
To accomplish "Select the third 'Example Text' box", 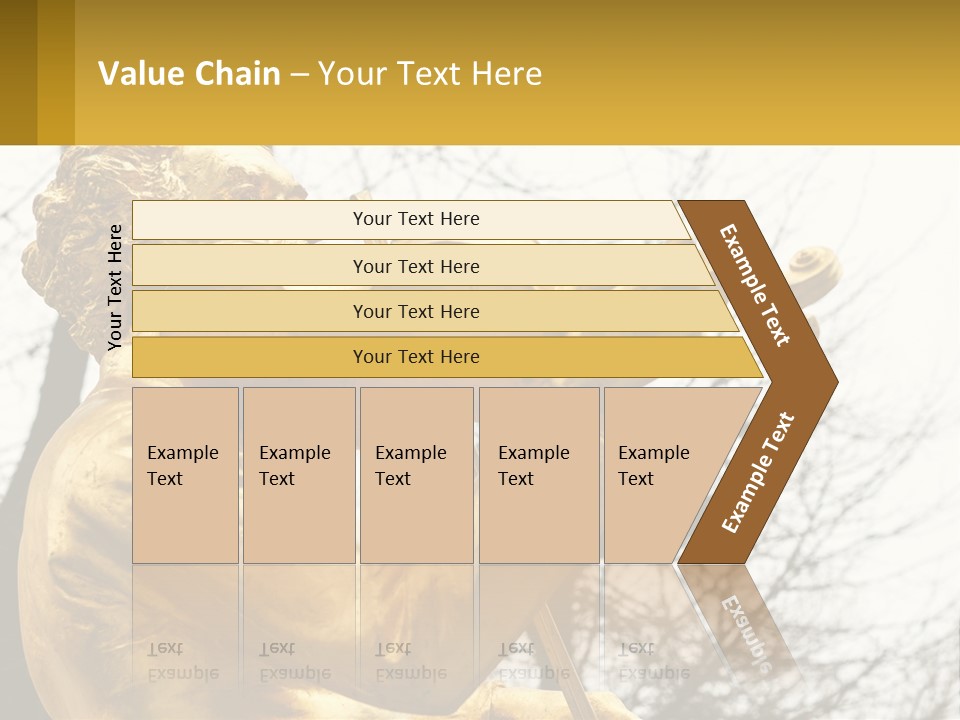I will (417, 475).
